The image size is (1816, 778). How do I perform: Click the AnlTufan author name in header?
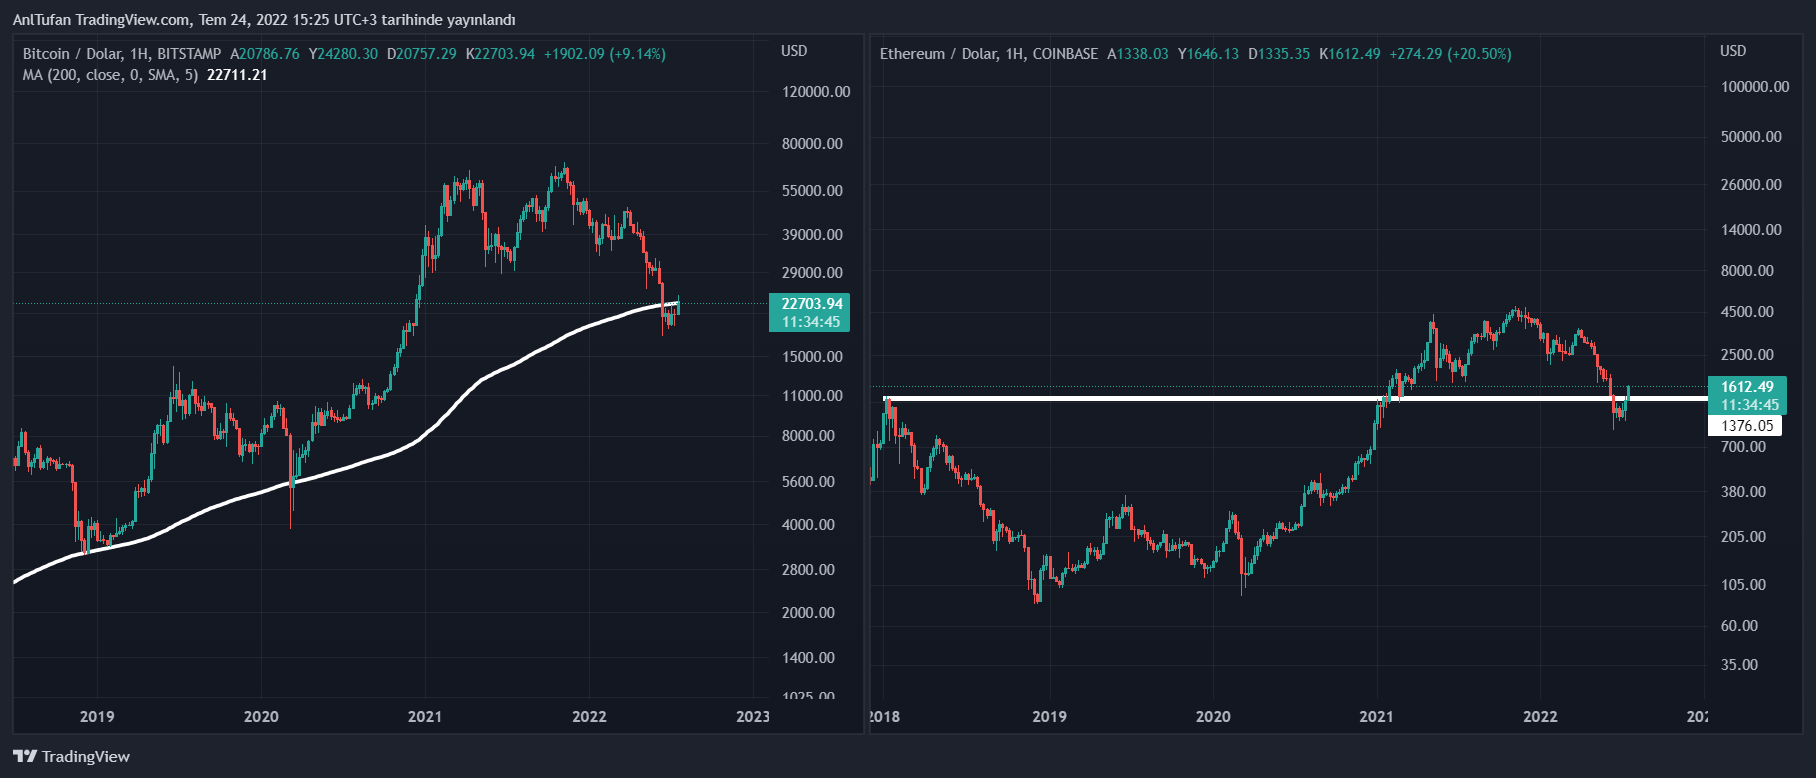point(41,20)
